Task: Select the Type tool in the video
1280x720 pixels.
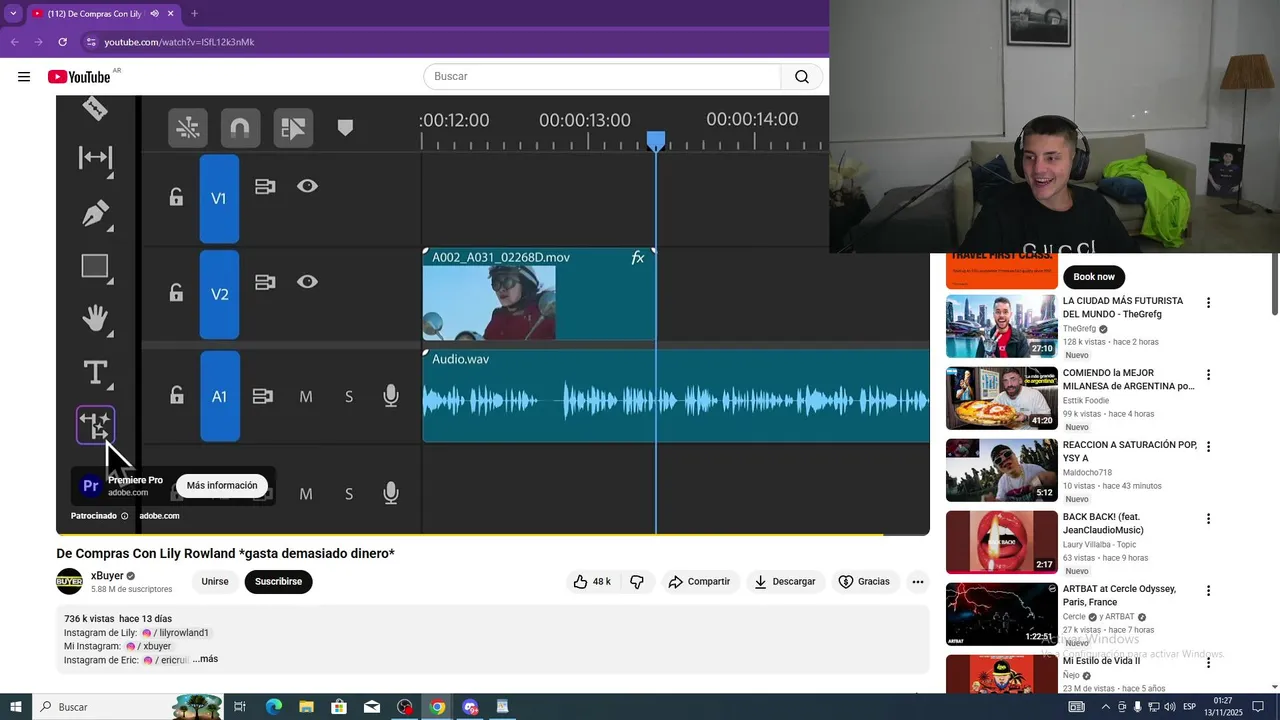Action: [x=95, y=373]
